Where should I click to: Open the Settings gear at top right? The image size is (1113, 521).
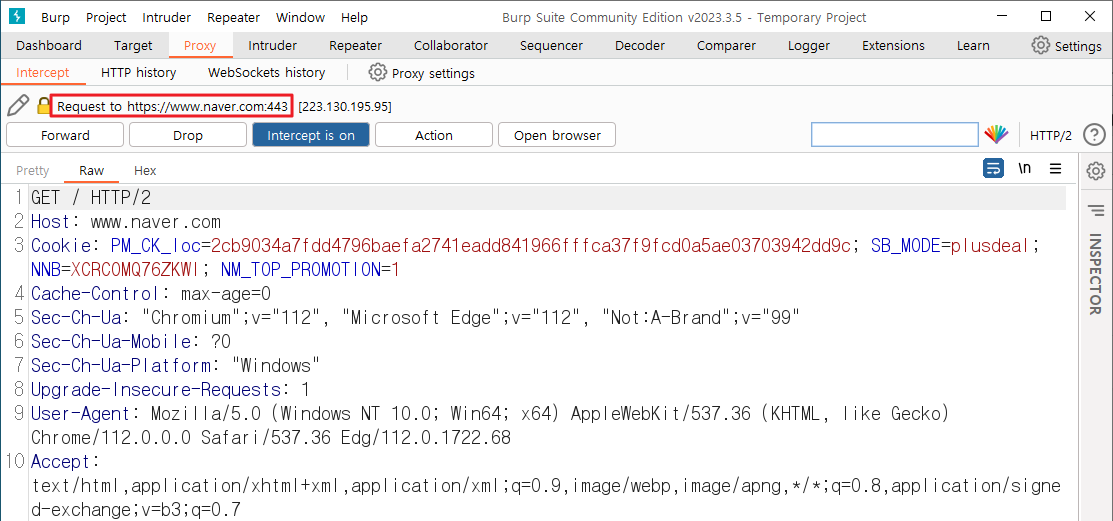[1041, 45]
